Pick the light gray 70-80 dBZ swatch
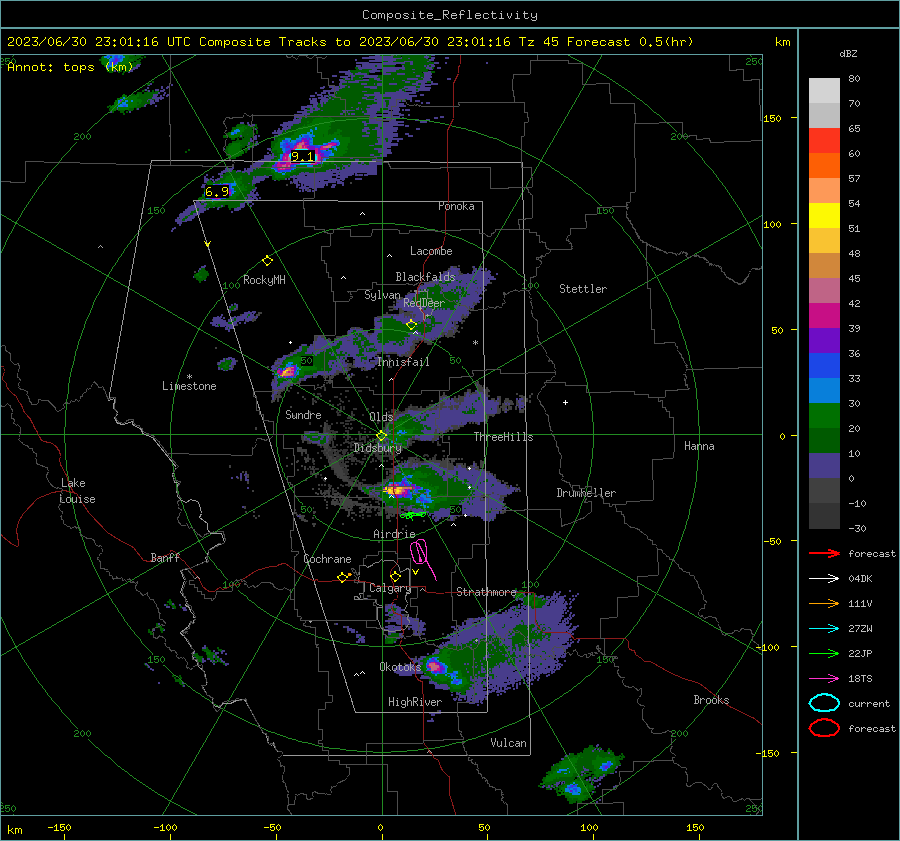900x841 pixels. [824, 91]
